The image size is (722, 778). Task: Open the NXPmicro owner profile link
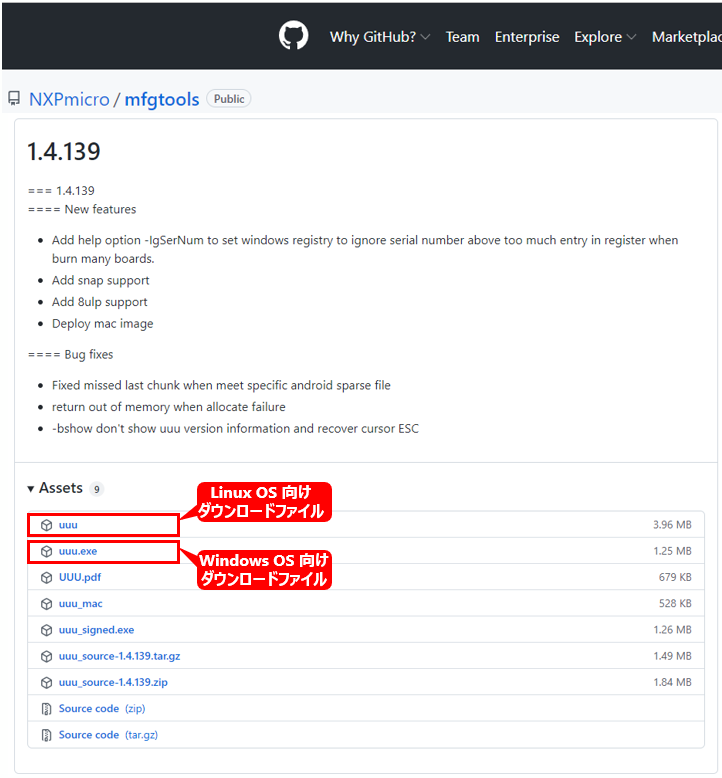[69, 99]
